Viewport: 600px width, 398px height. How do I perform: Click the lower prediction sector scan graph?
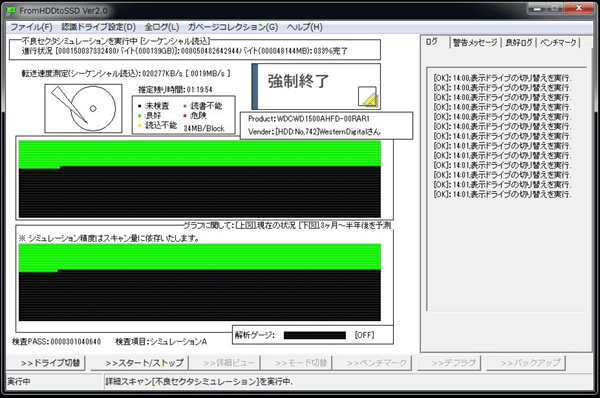[x=200, y=282]
